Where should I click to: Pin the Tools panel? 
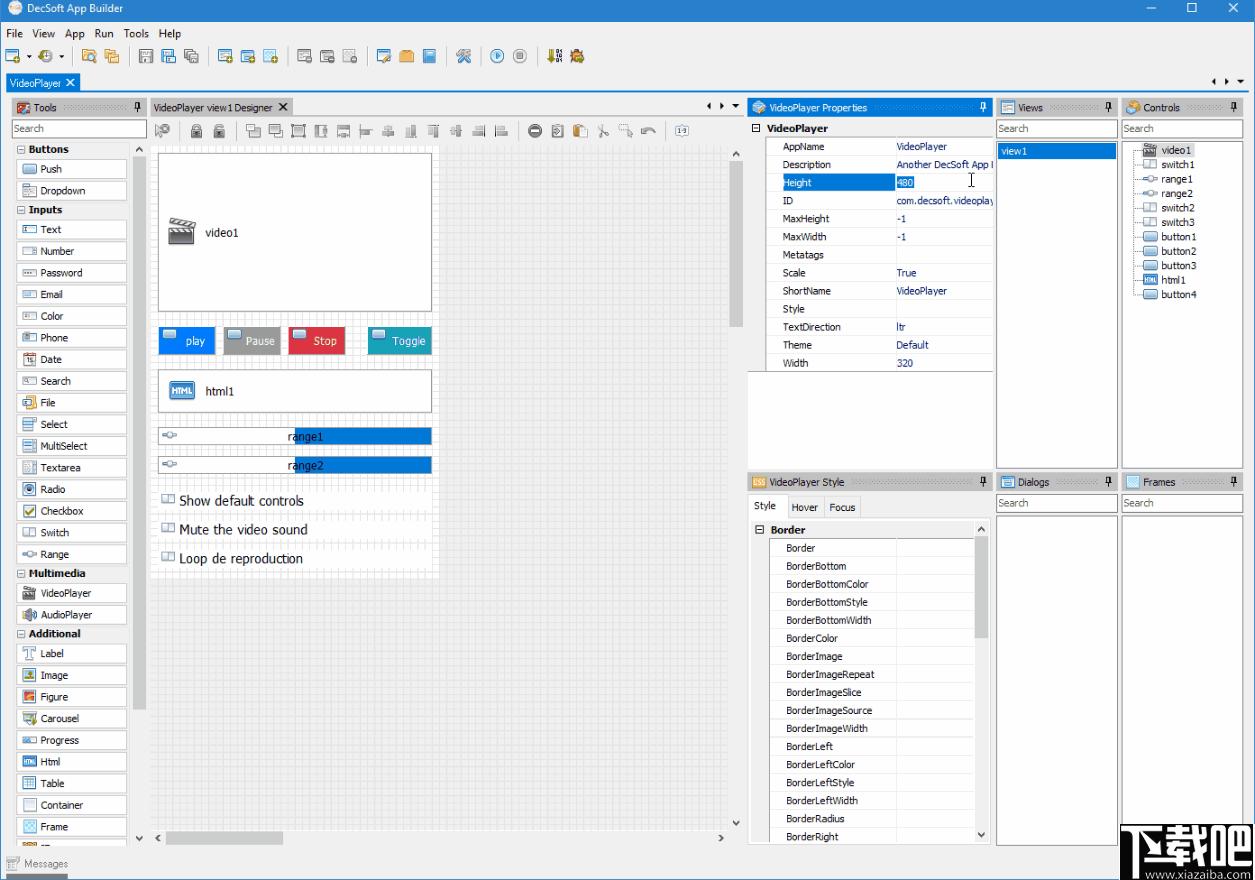tap(138, 107)
